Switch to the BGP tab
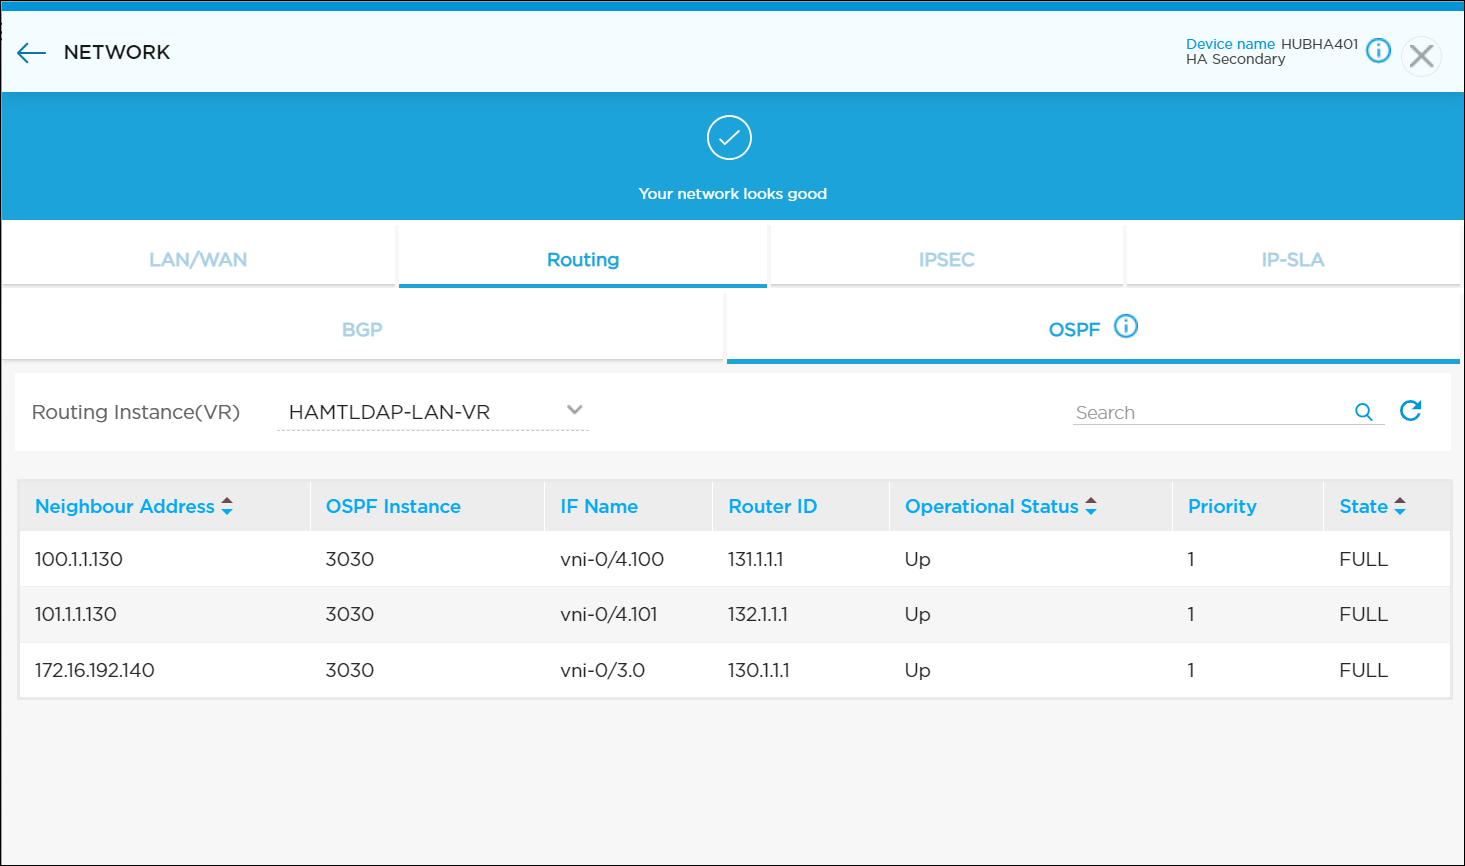The image size is (1465, 866). click(x=362, y=328)
